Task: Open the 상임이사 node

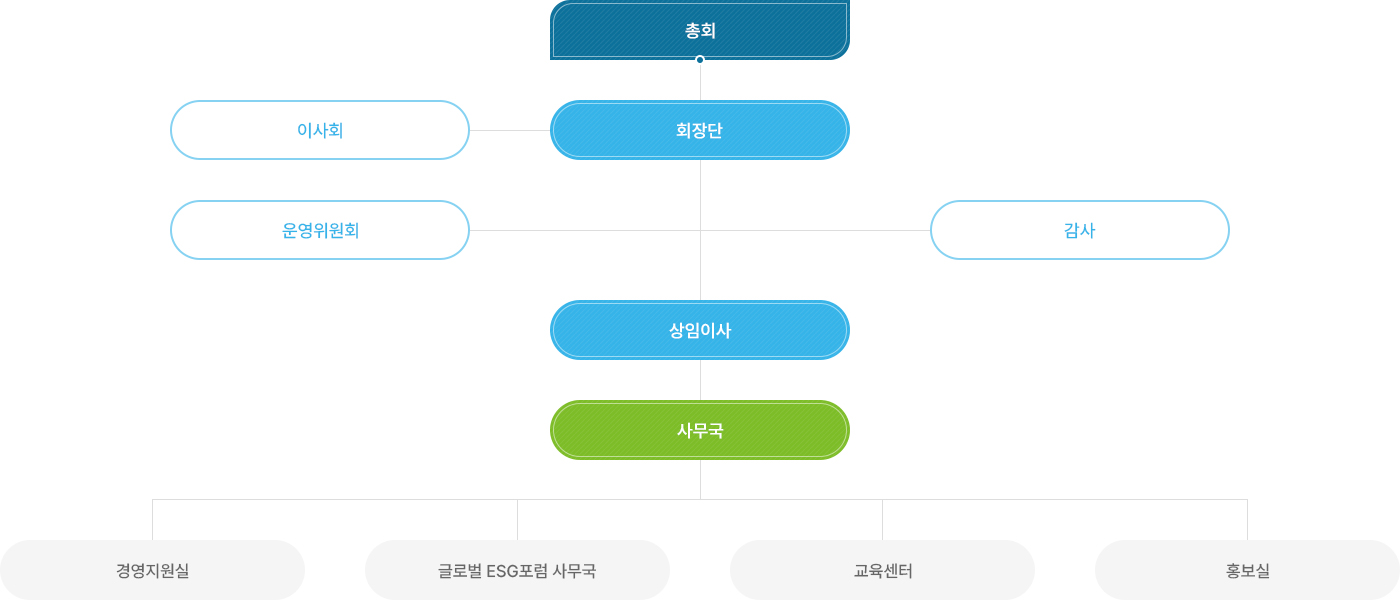Action: [700, 330]
